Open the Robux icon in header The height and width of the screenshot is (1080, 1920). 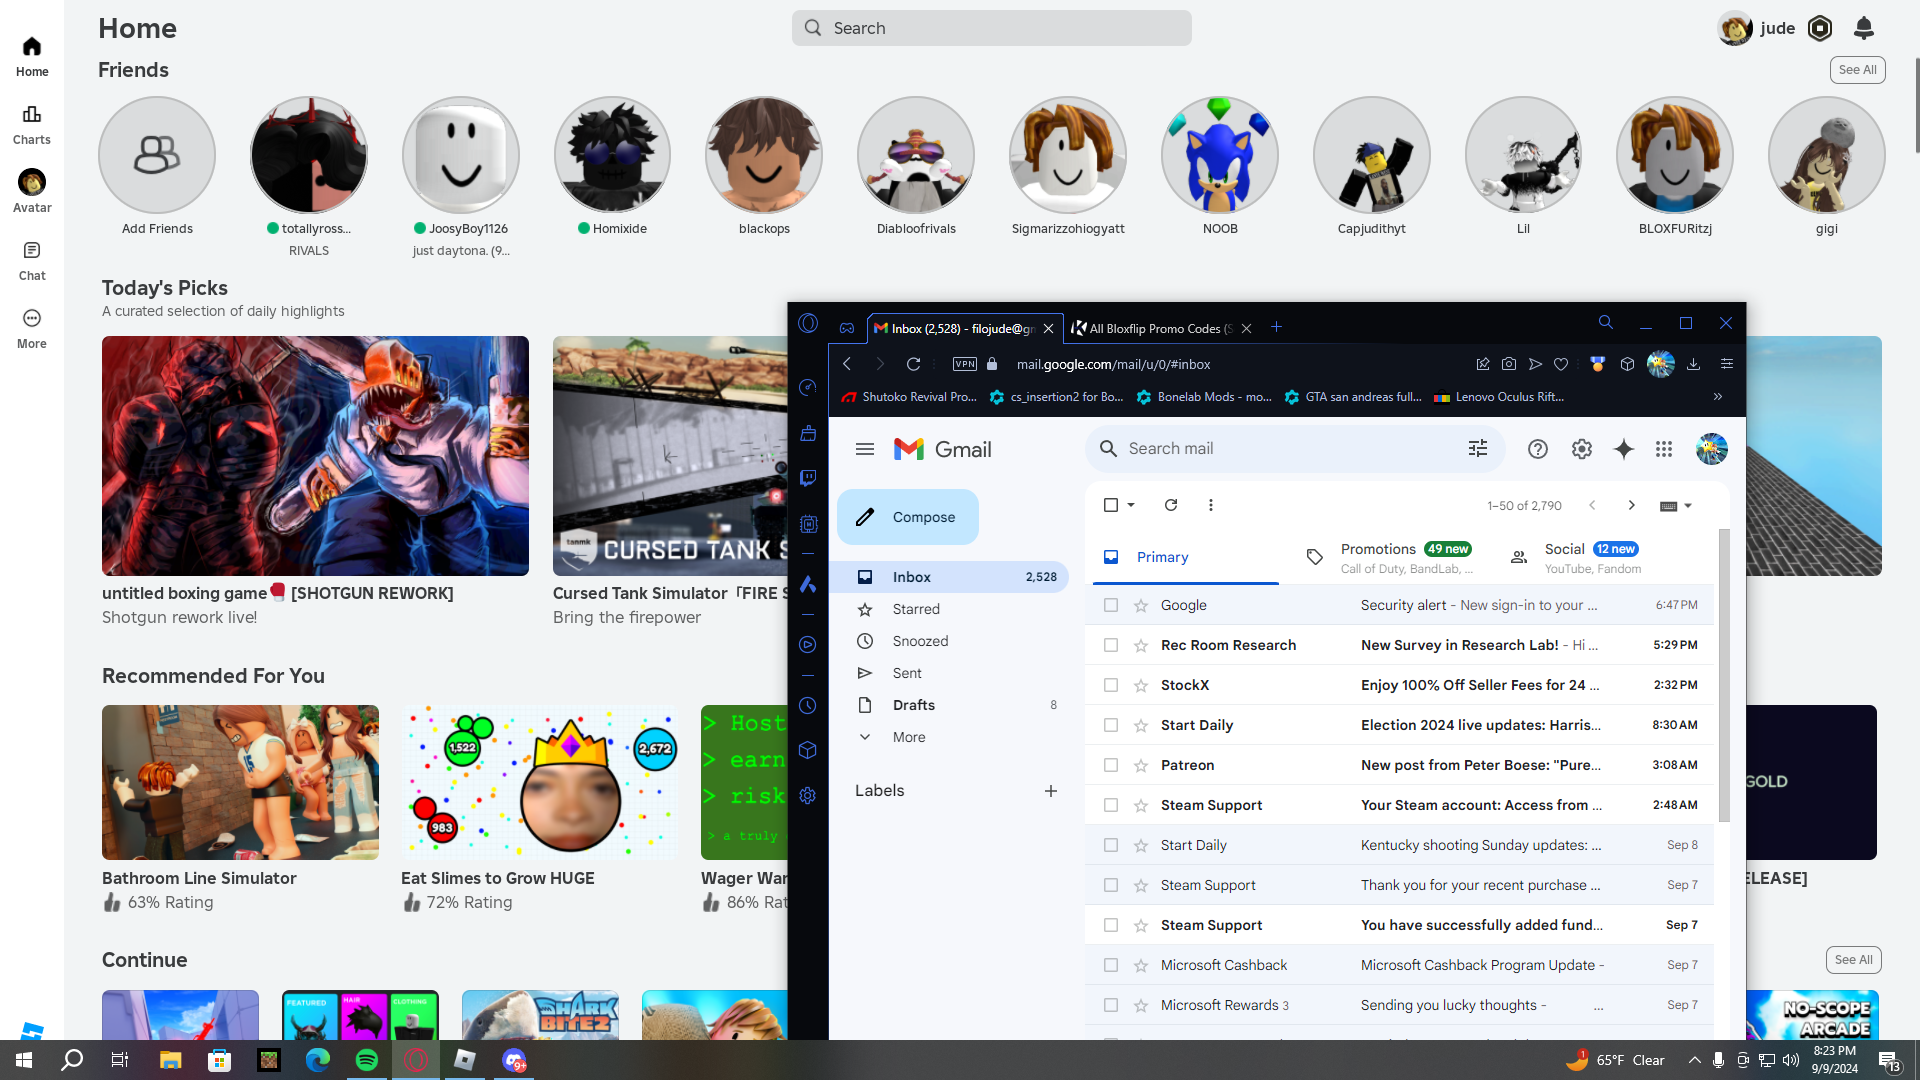tap(1820, 28)
